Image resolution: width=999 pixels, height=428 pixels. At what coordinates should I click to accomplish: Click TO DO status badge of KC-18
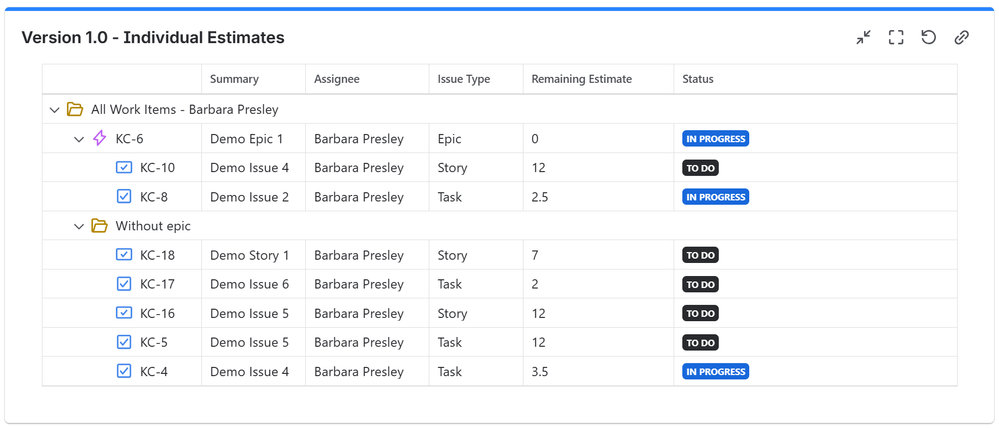pyautogui.click(x=701, y=255)
